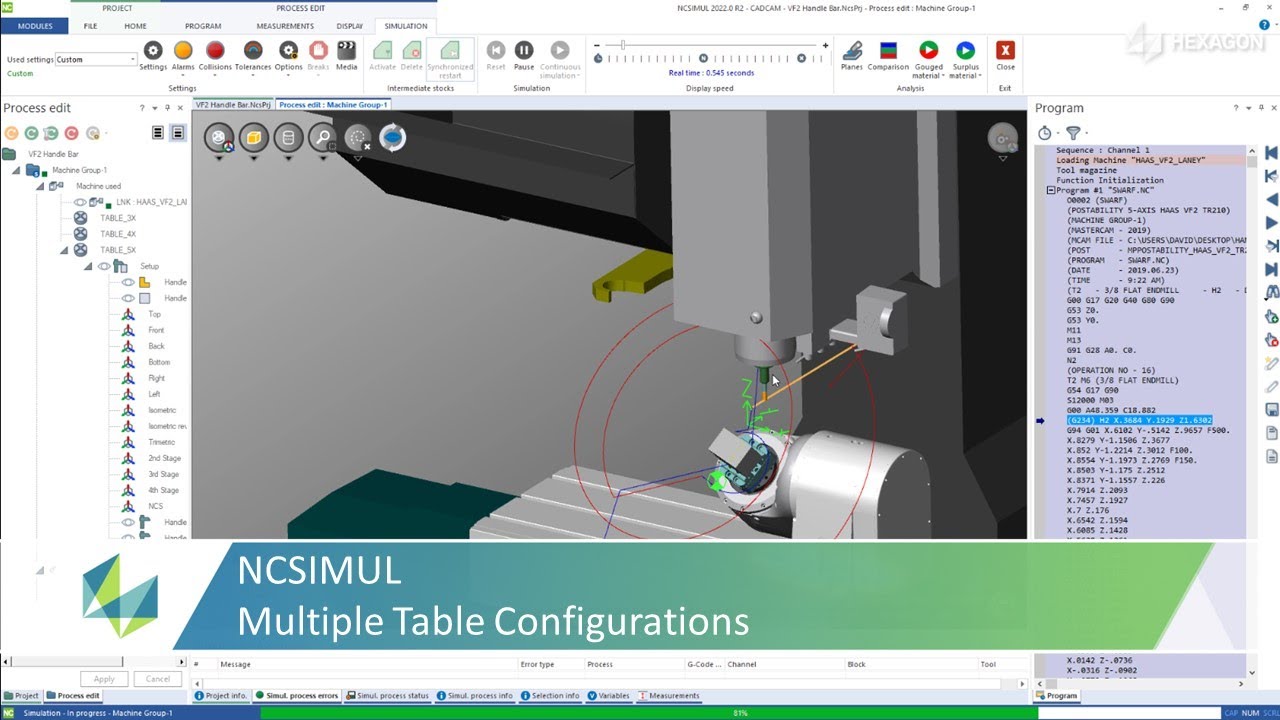Image resolution: width=1280 pixels, height=720 pixels.
Task: Open the Alarms settings icon
Action: (183, 50)
